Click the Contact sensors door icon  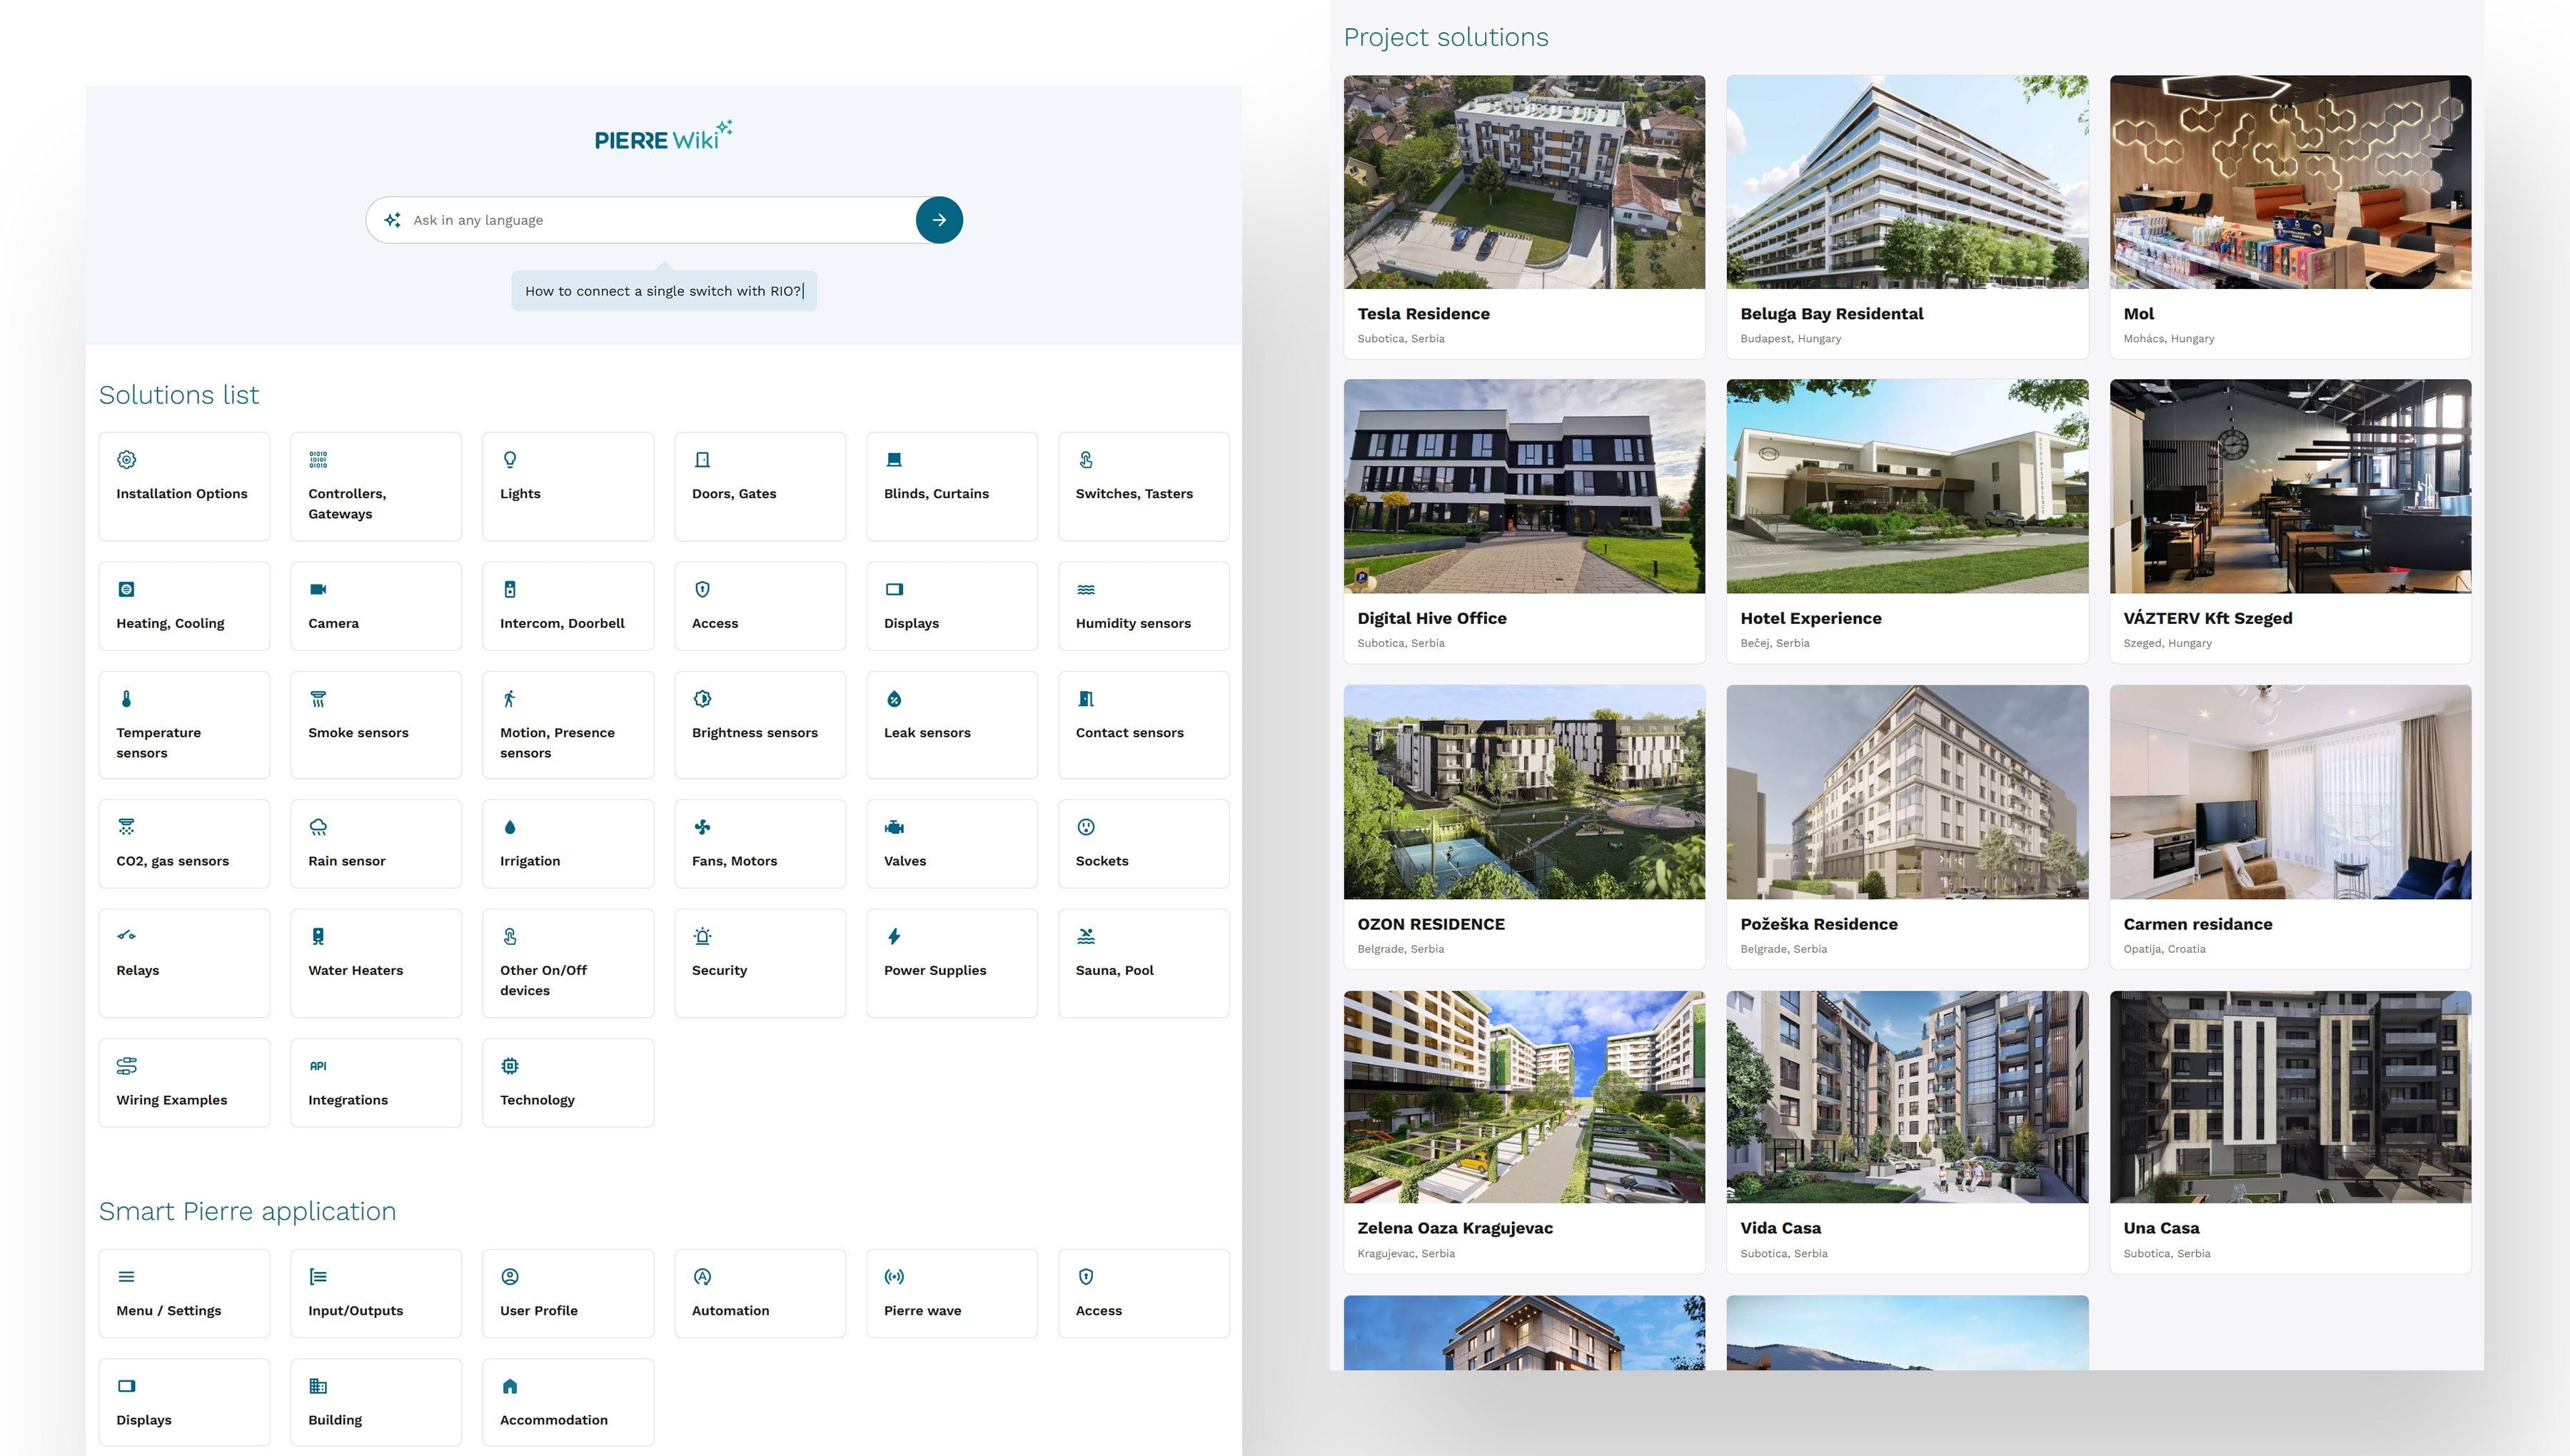coord(1086,699)
